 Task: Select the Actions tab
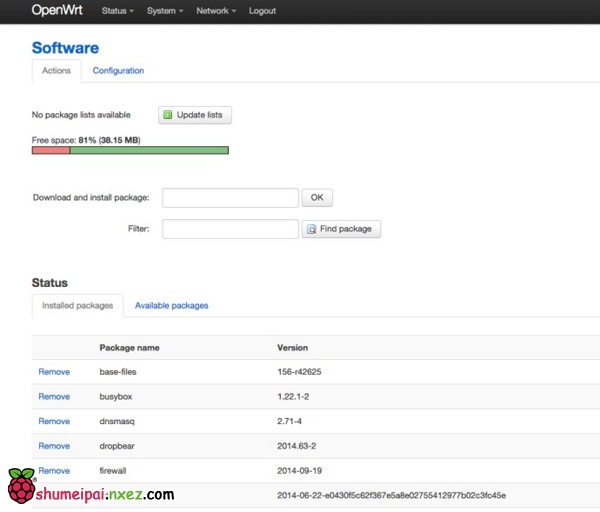click(x=56, y=71)
